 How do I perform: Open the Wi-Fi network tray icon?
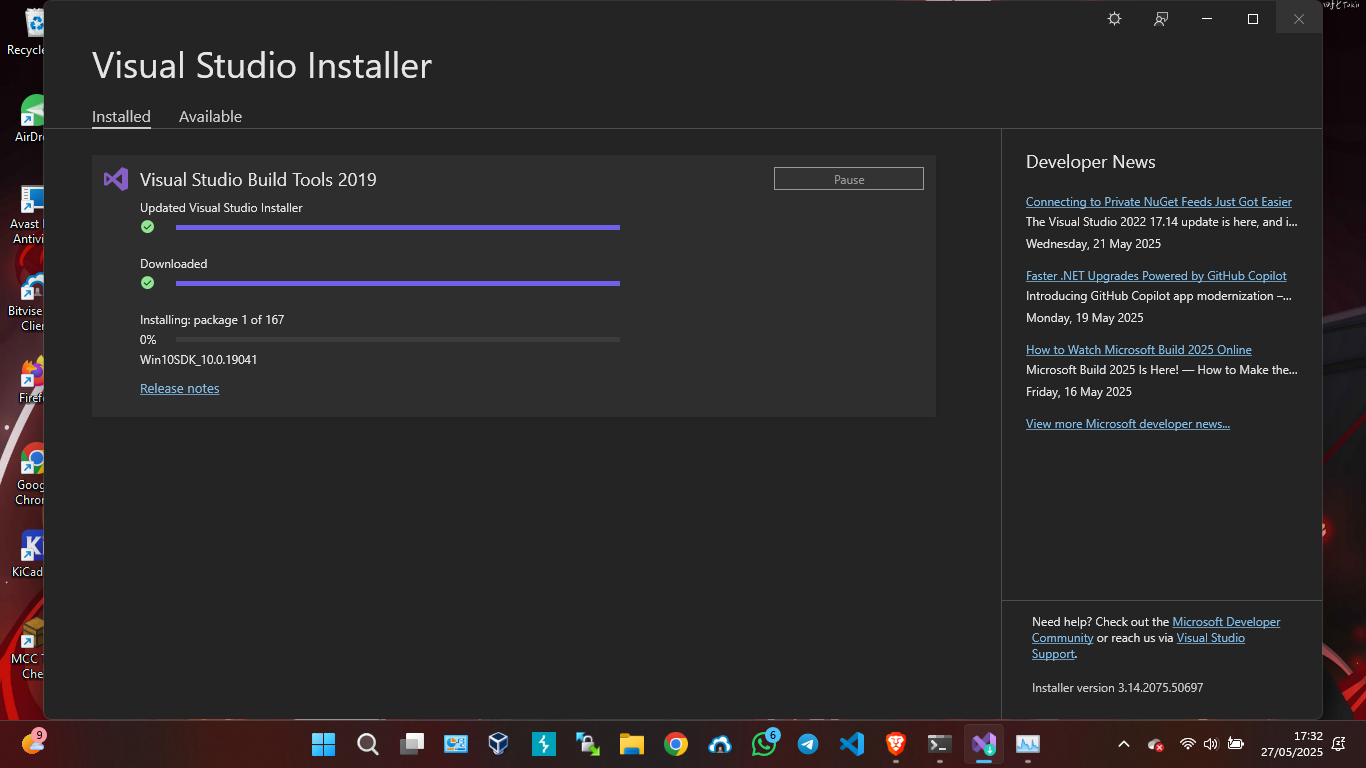click(1188, 744)
